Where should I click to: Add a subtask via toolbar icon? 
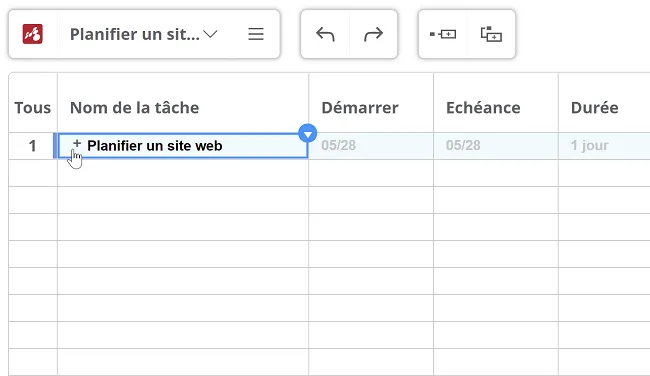coord(491,34)
